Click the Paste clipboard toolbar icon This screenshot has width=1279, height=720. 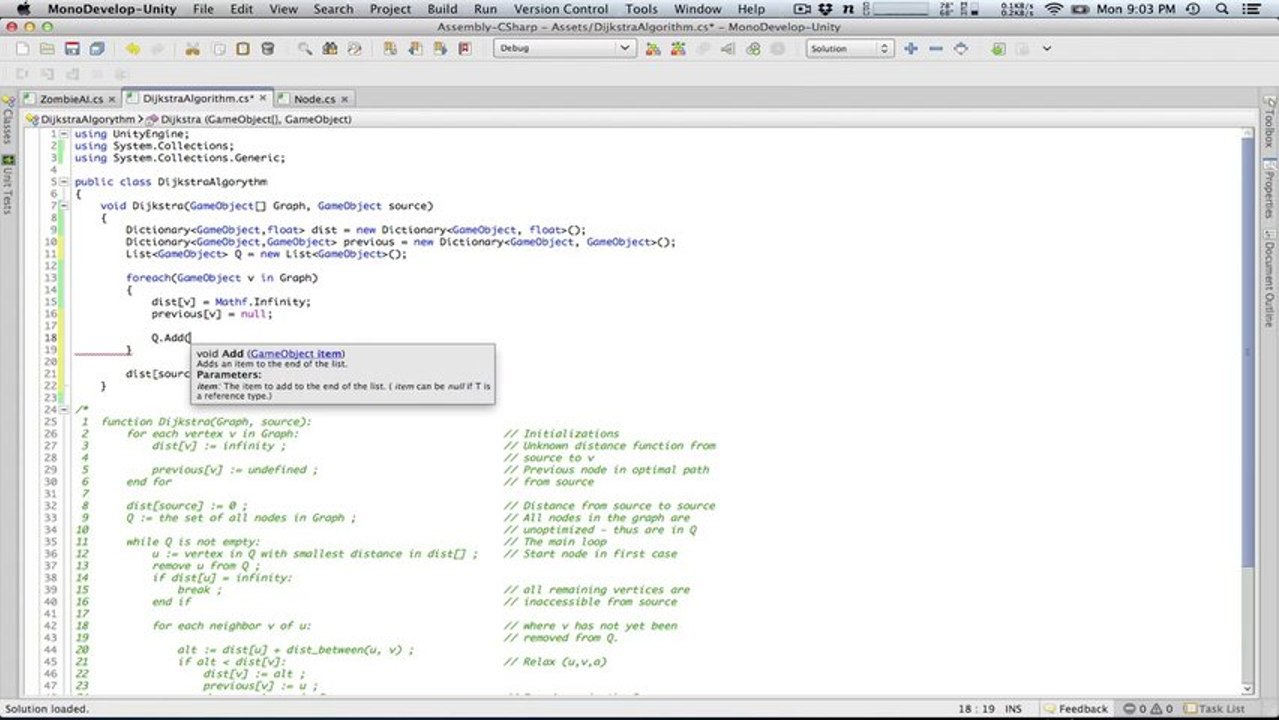coord(242,48)
